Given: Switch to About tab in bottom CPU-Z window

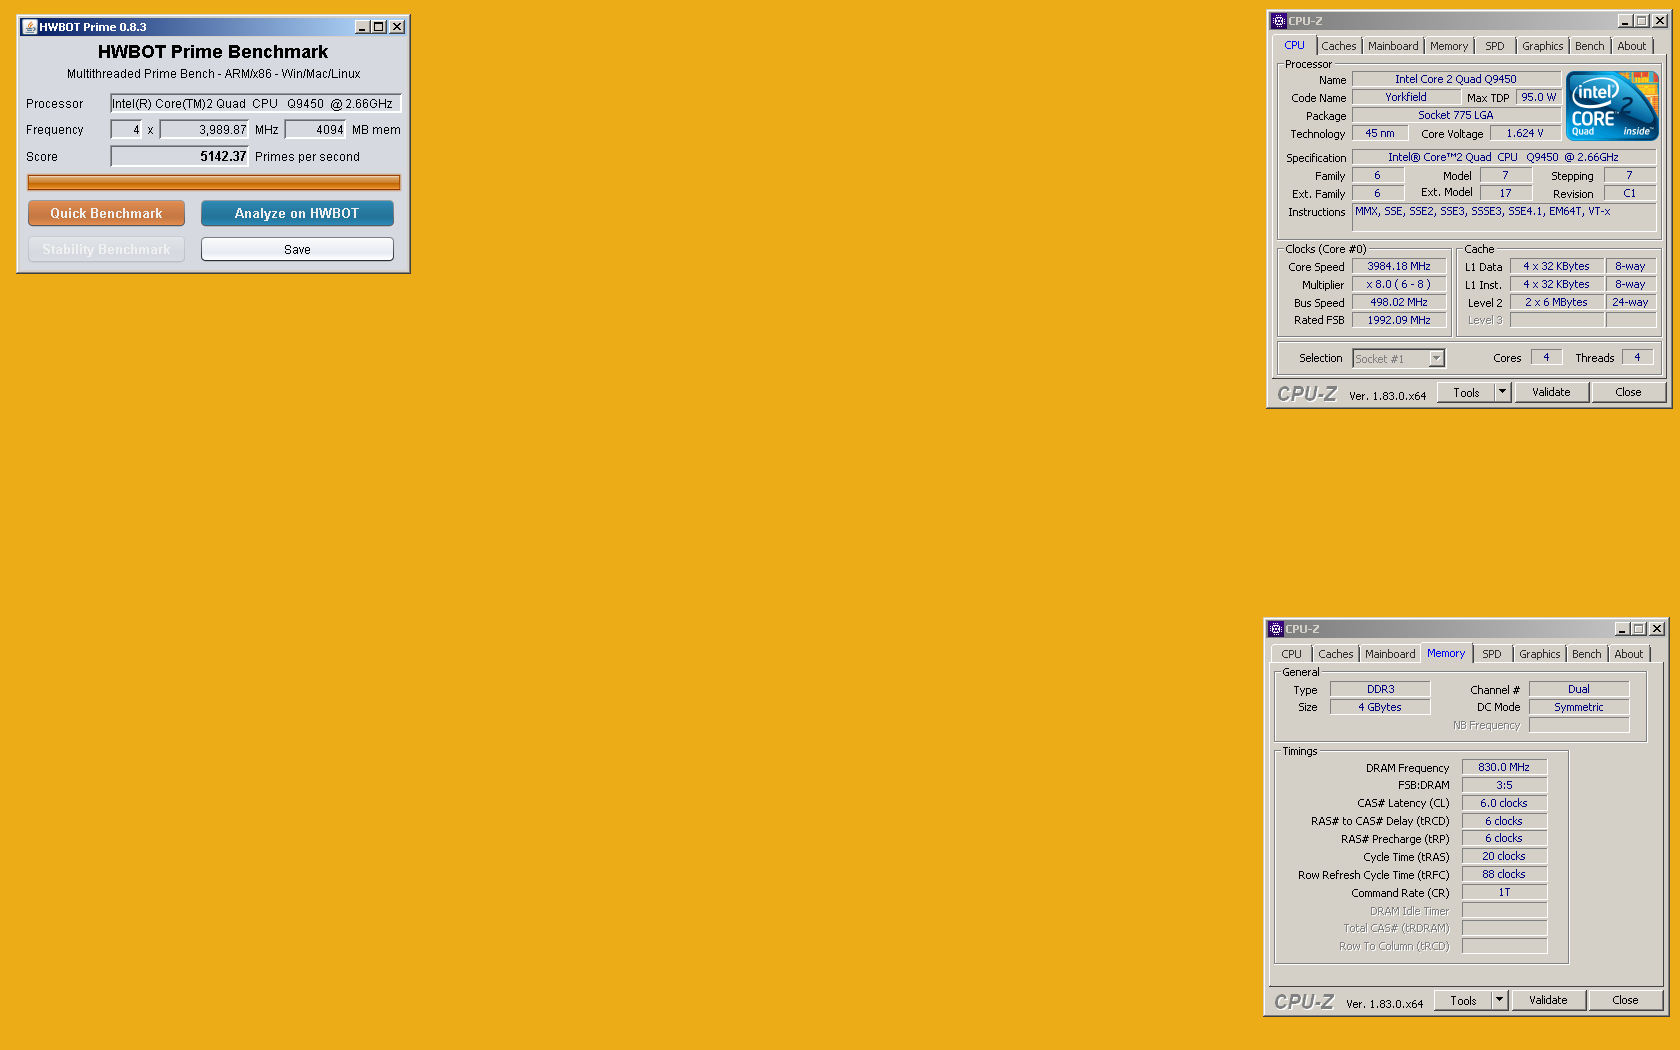Looking at the screenshot, I should pyautogui.click(x=1628, y=654).
